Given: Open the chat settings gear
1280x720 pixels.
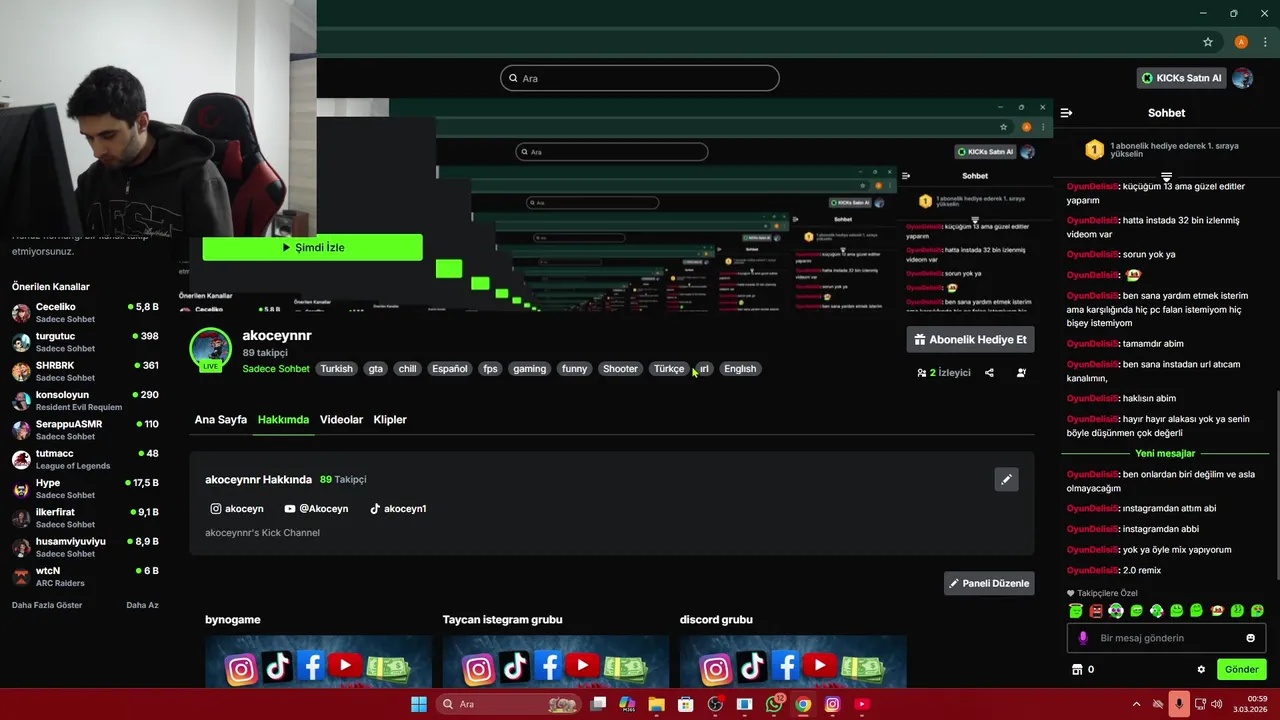Looking at the screenshot, I should (x=1201, y=669).
